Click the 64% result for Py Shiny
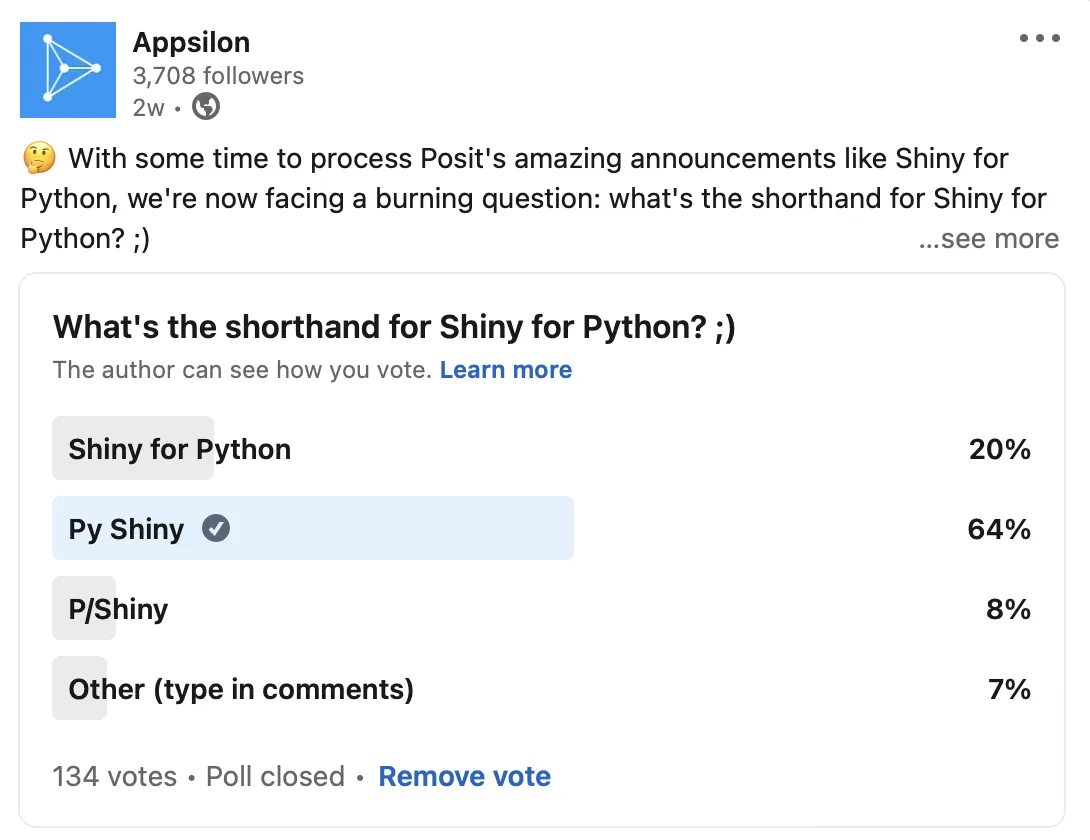This screenshot has height=840, width=1090. click(999, 529)
